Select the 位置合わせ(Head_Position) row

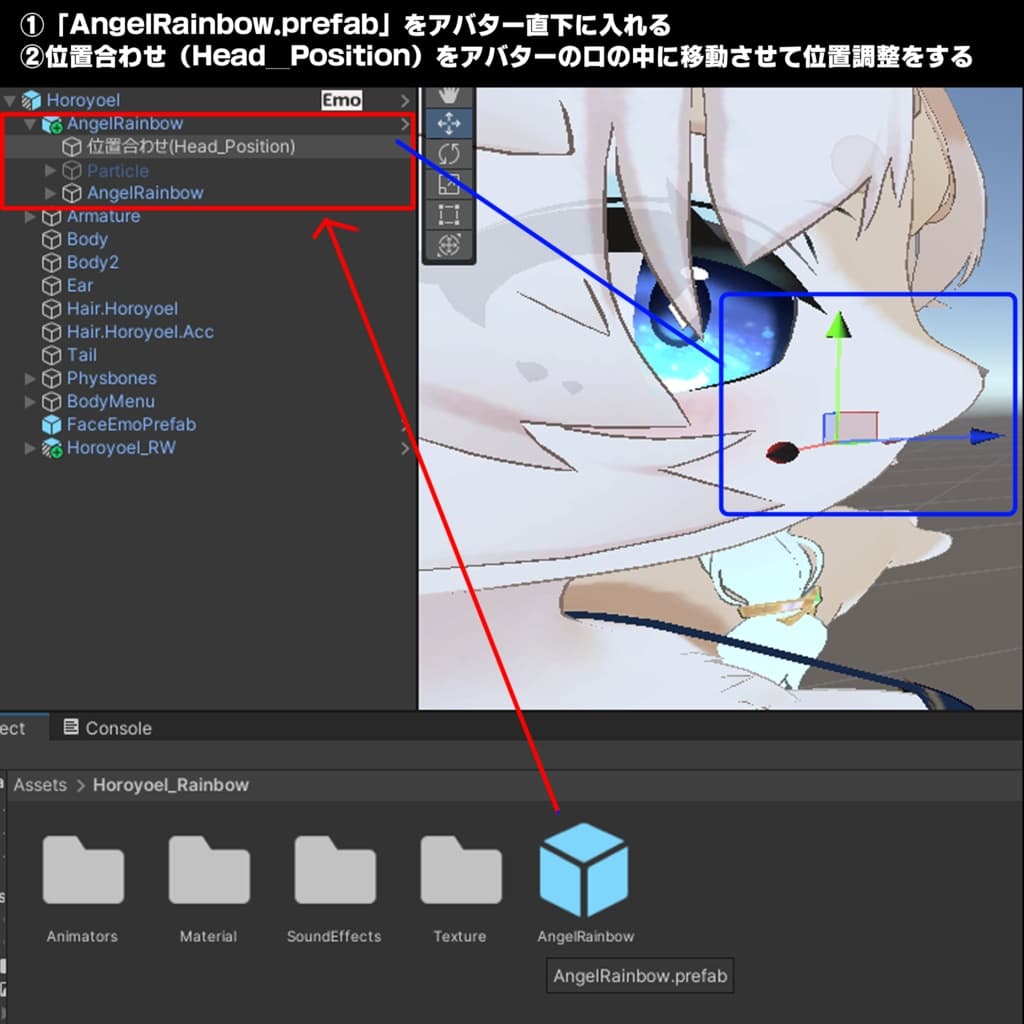coord(208,147)
